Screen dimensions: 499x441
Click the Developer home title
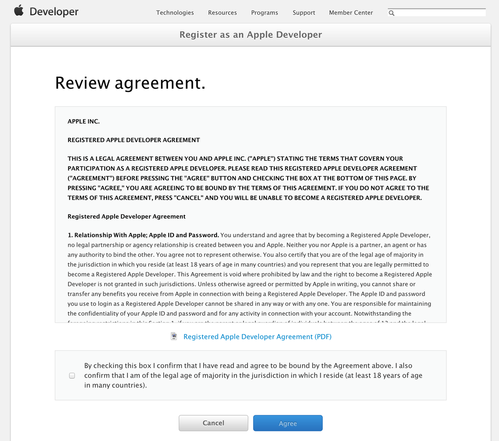(54, 12)
